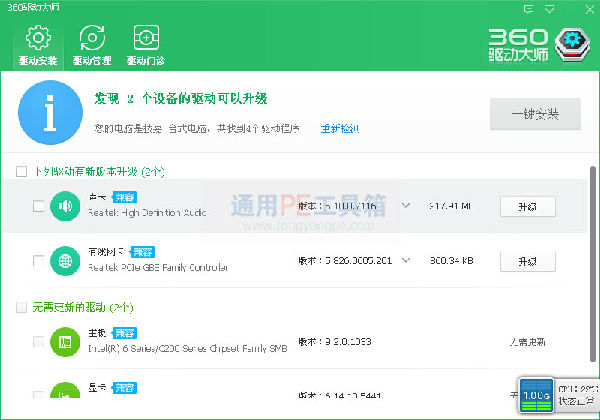Click the Intel(R) 6 Series/C200 chipset text
Screen dimensions: 600x420
point(188,348)
